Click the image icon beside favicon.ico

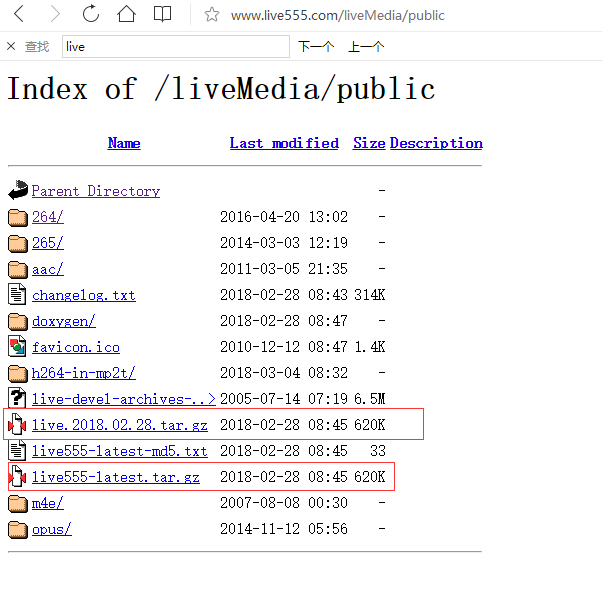[x=17, y=346]
